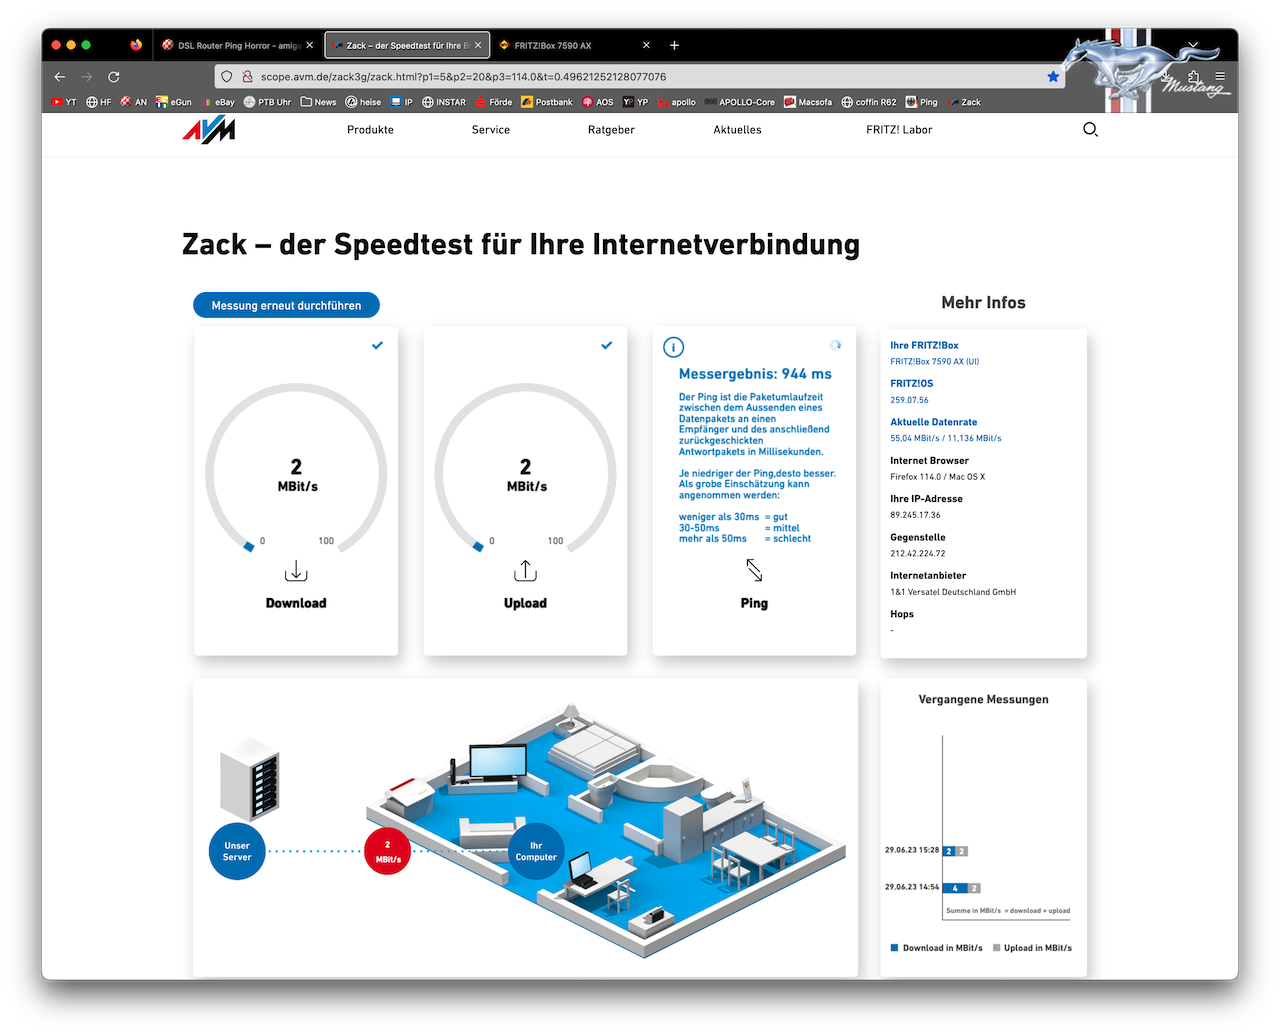Open the Postbank bookmark

click(547, 102)
